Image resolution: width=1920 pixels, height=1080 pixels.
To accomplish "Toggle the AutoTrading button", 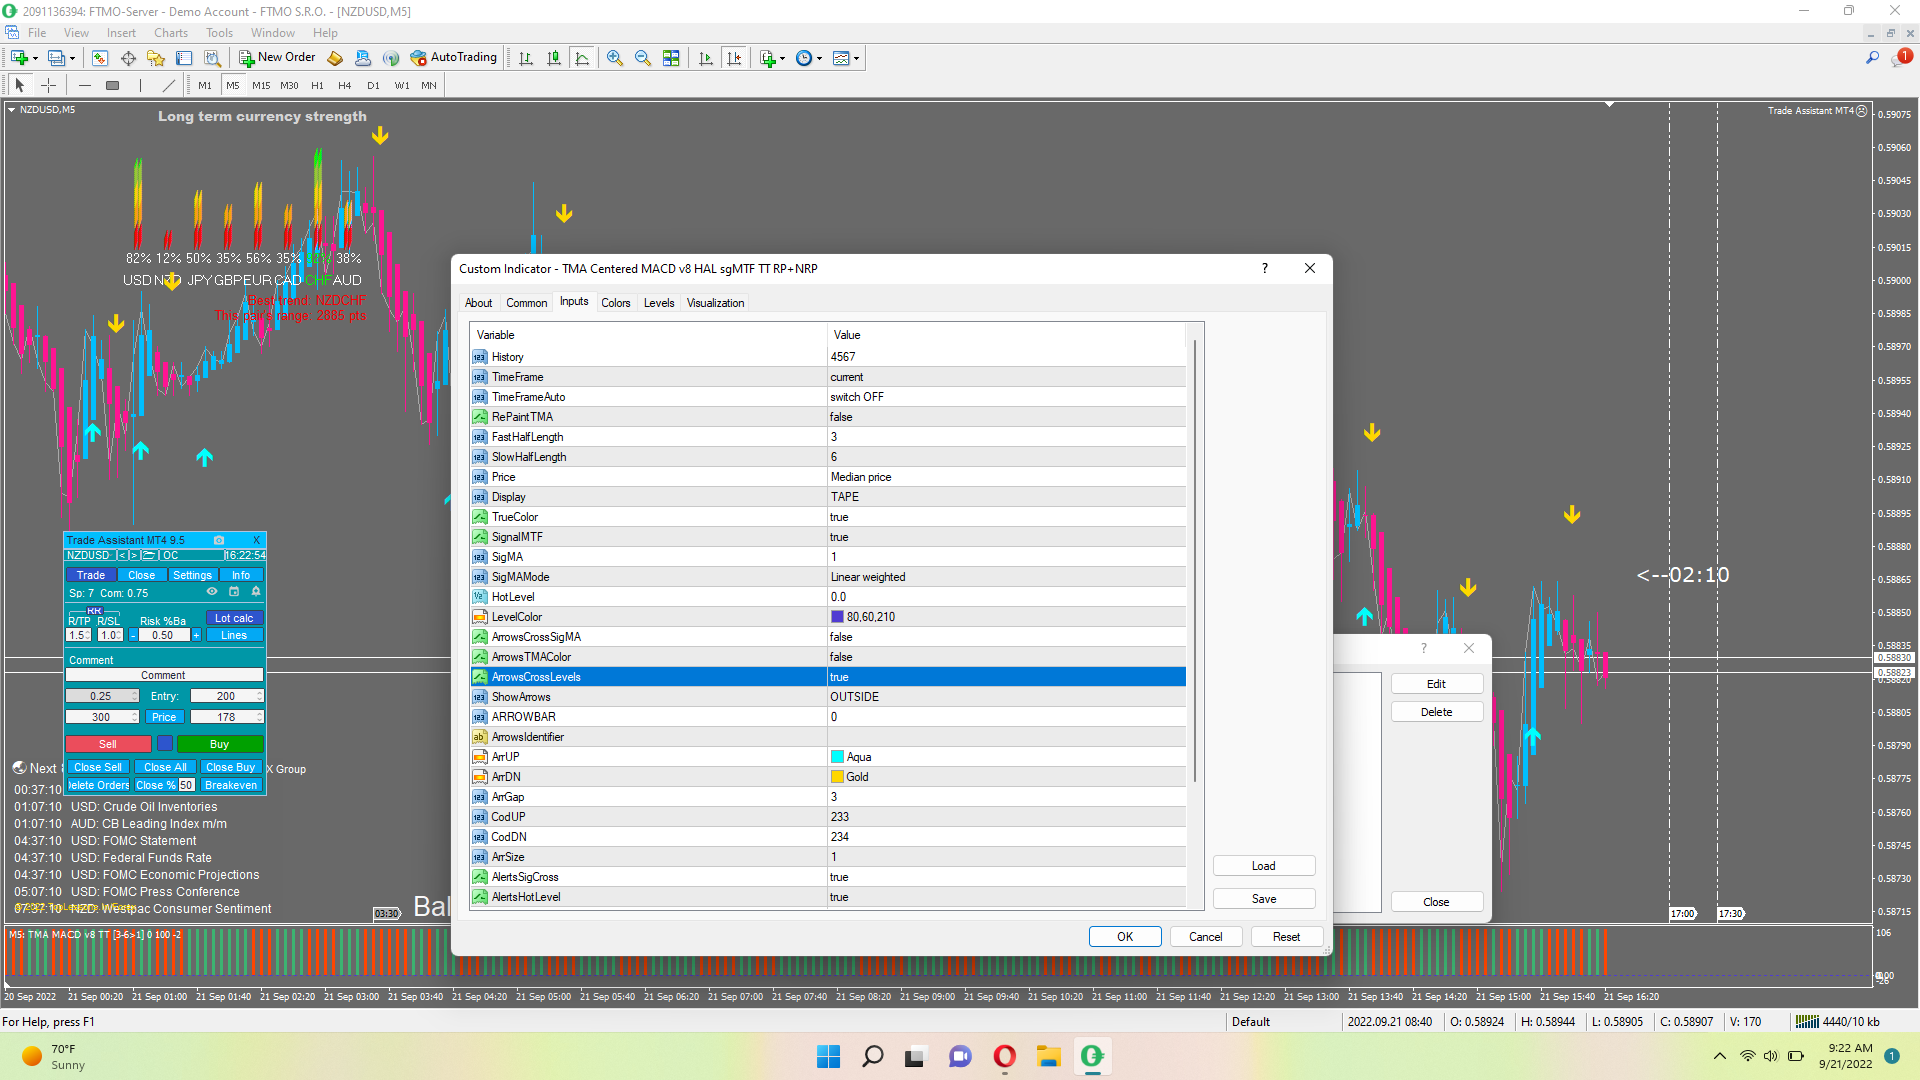I will click(453, 58).
